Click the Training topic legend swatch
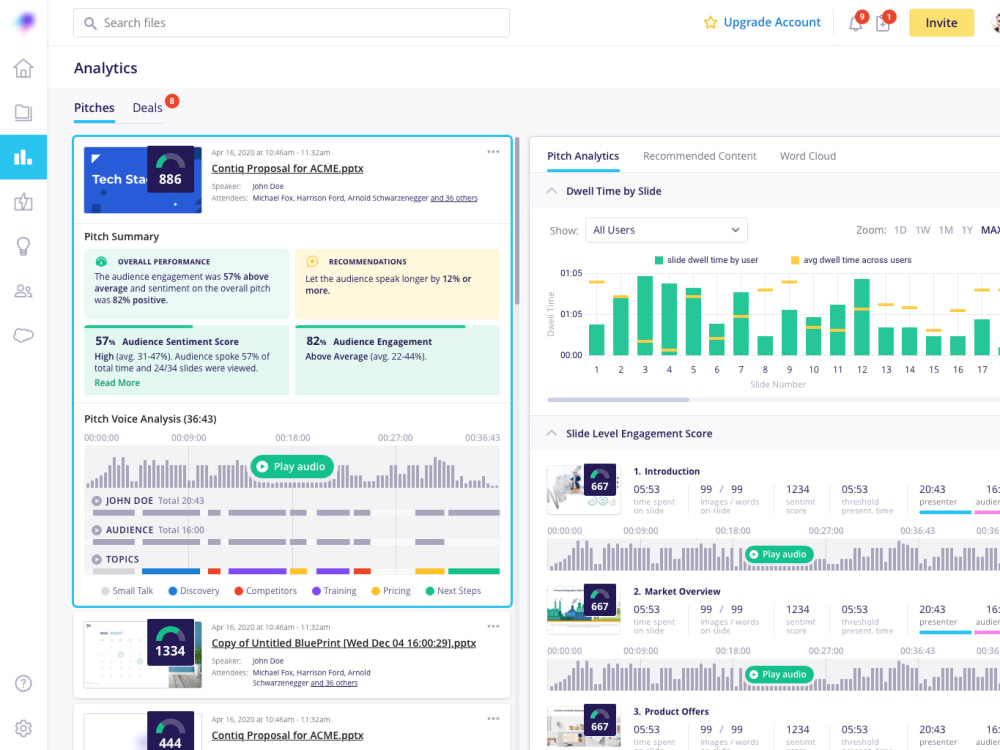 pos(316,591)
